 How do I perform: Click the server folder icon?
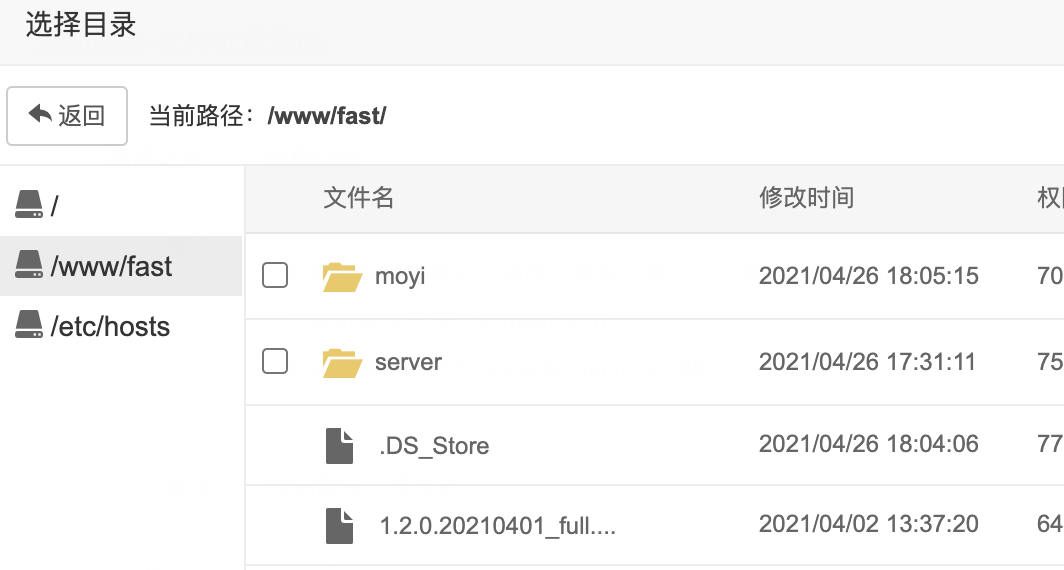pos(342,362)
